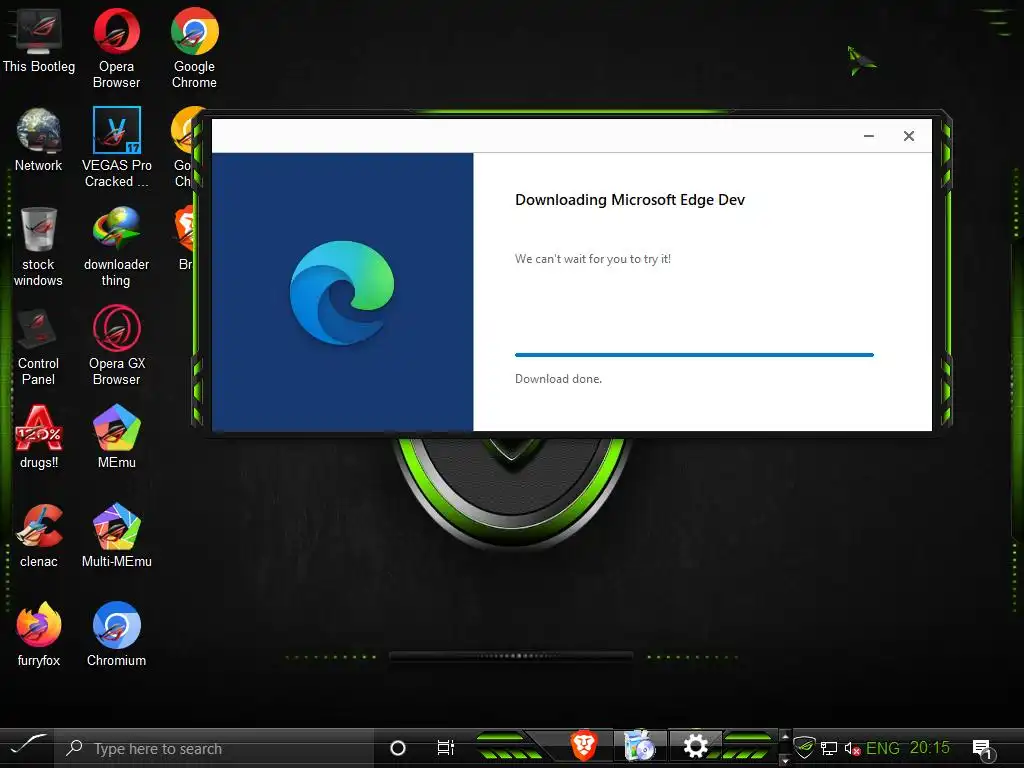Minimize the Edge Dev installer window
Image resolution: width=1024 pixels, height=768 pixels.
point(869,136)
